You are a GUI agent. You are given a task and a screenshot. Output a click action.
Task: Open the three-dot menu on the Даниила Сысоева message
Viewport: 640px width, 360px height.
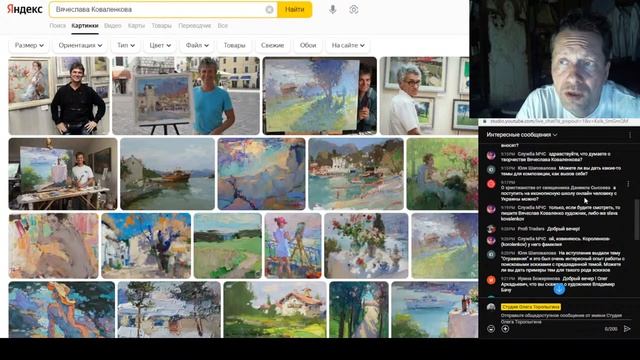(628, 184)
